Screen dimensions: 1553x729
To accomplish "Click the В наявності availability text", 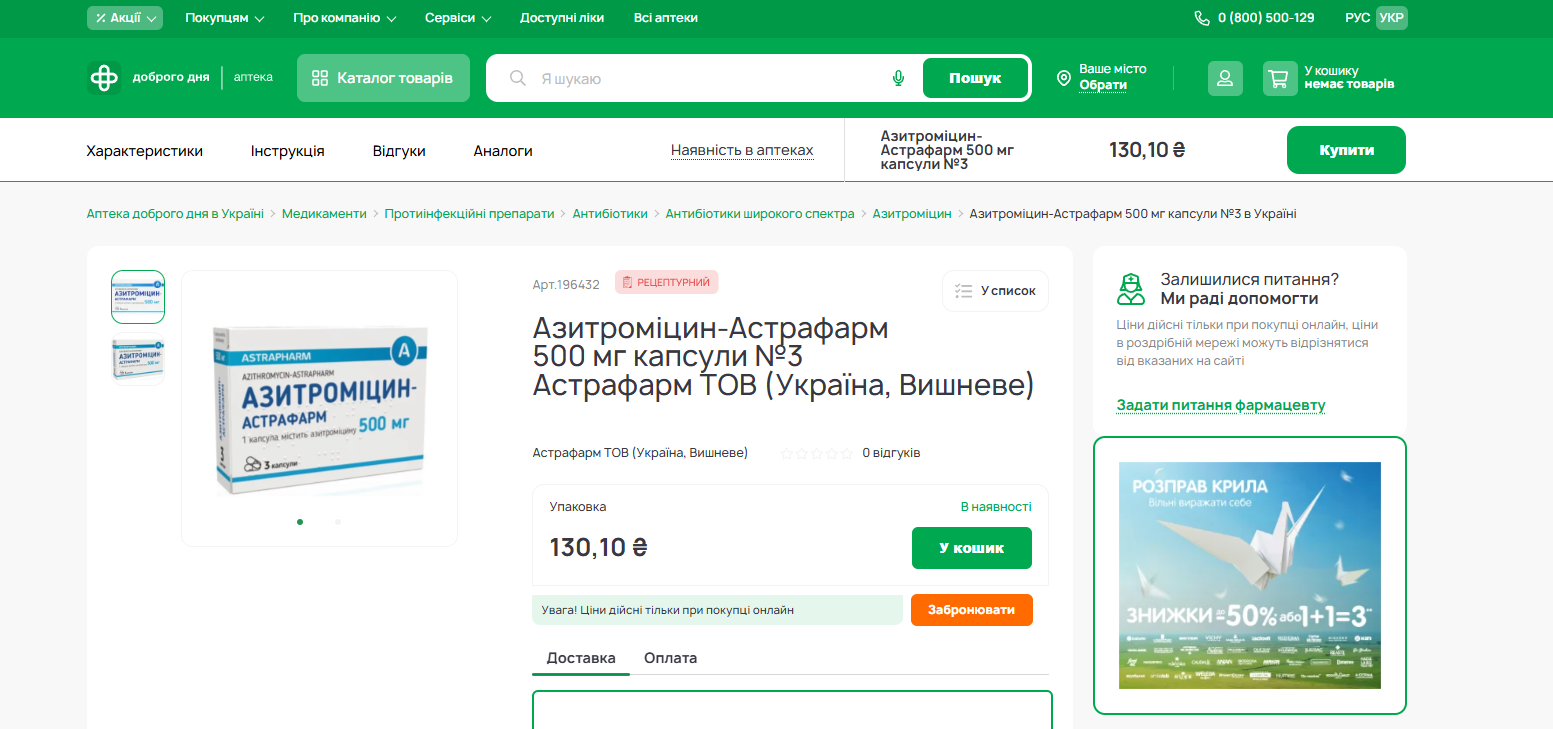I will 996,507.
